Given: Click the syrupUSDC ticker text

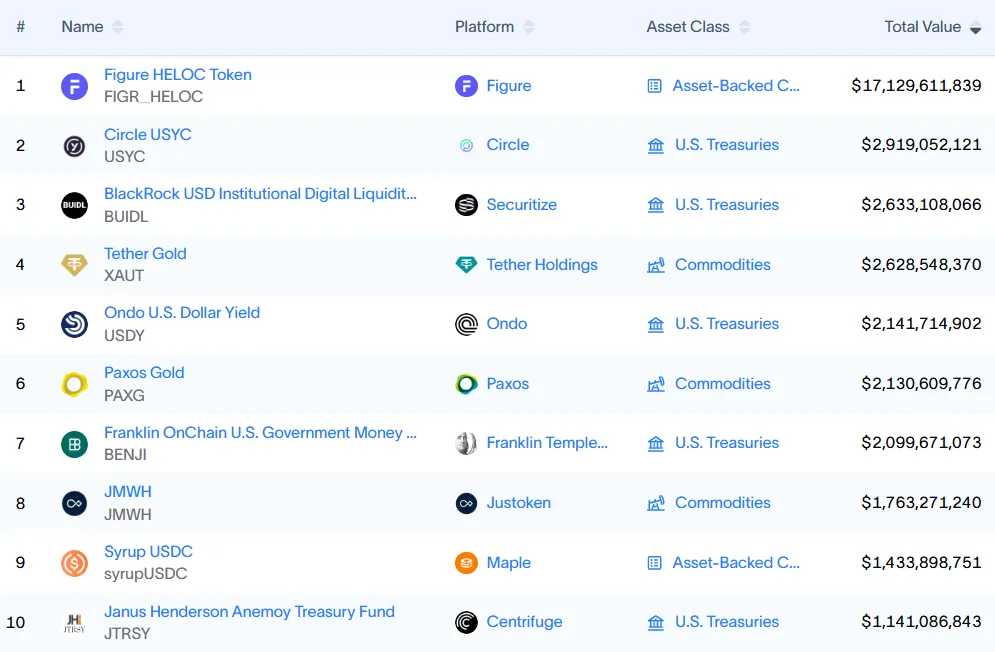Looking at the screenshot, I should tap(145, 574).
